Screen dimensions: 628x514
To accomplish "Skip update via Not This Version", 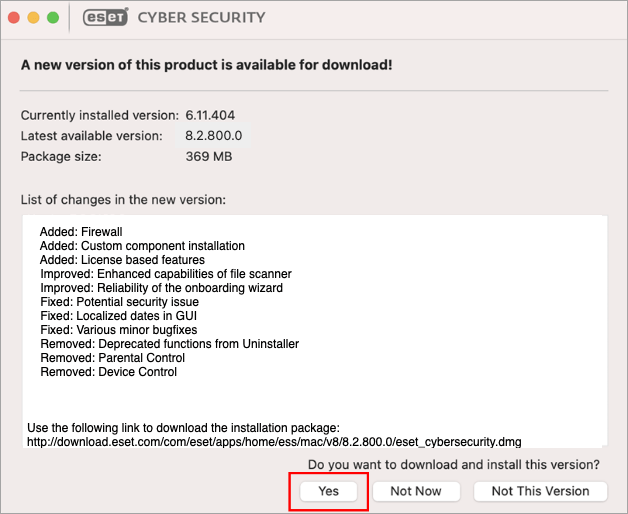I will click(x=540, y=491).
